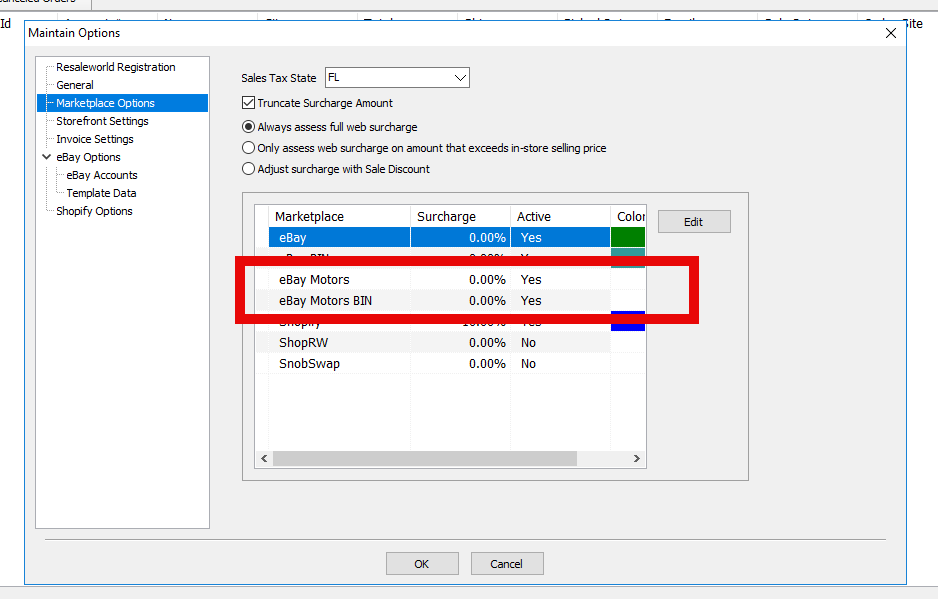The width and height of the screenshot is (938, 599).
Task: Open Template Data tree item
Action: [101, 193]
